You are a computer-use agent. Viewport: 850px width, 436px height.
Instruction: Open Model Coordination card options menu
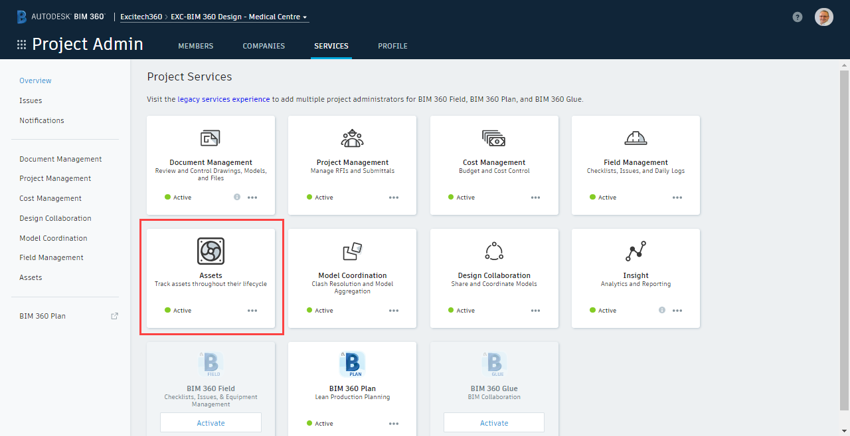[x=394, y=310]
